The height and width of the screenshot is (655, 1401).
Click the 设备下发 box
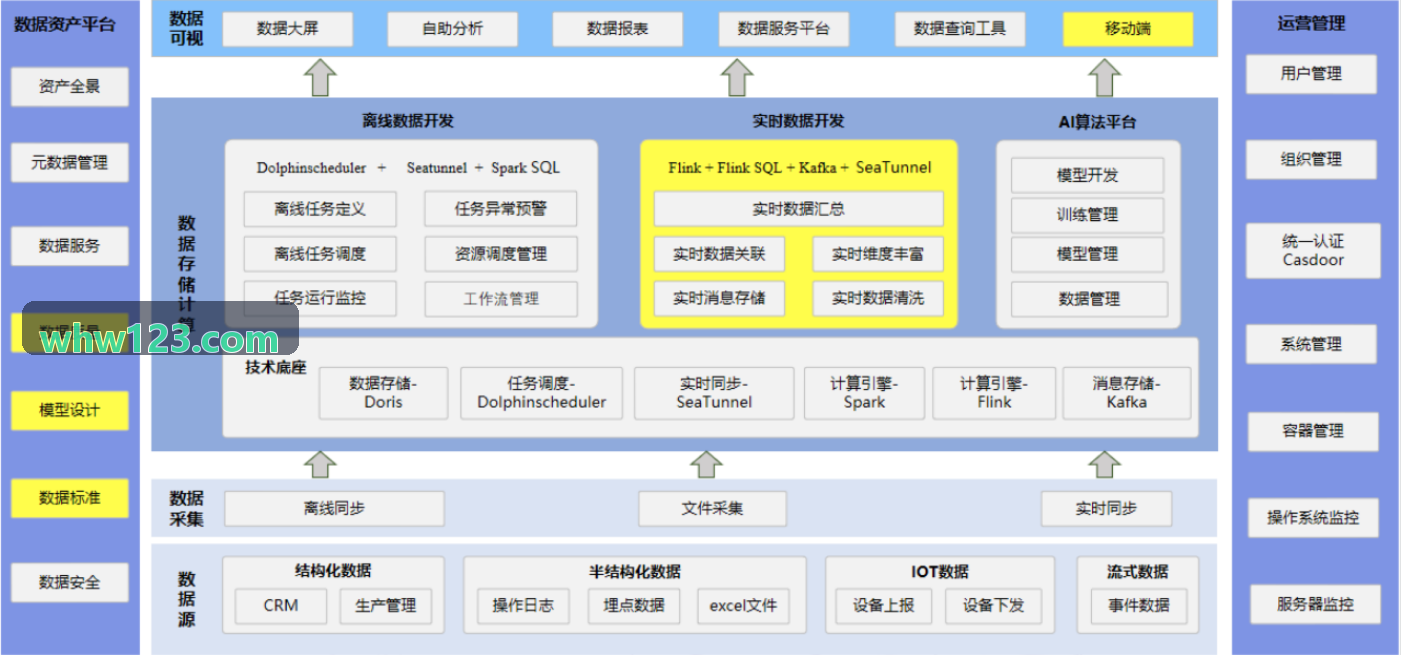tap(994, 606)
